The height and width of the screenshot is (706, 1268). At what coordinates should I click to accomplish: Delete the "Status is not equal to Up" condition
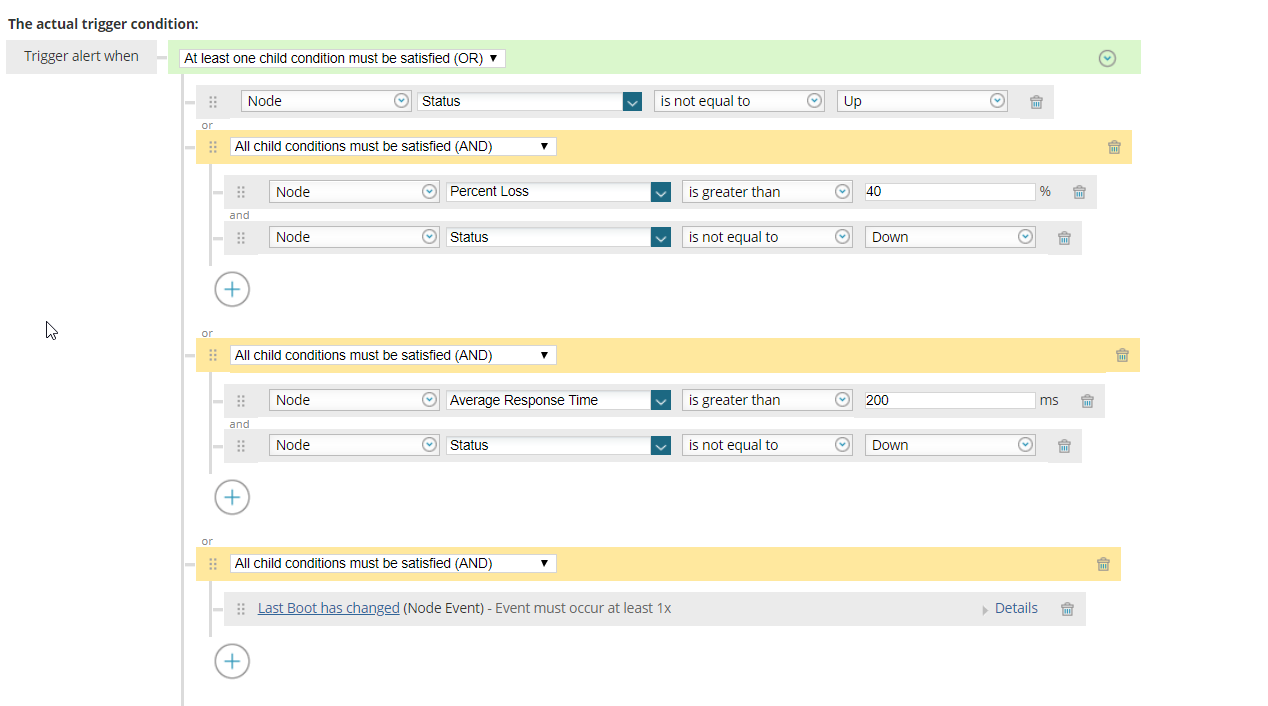pos(1035,101)
